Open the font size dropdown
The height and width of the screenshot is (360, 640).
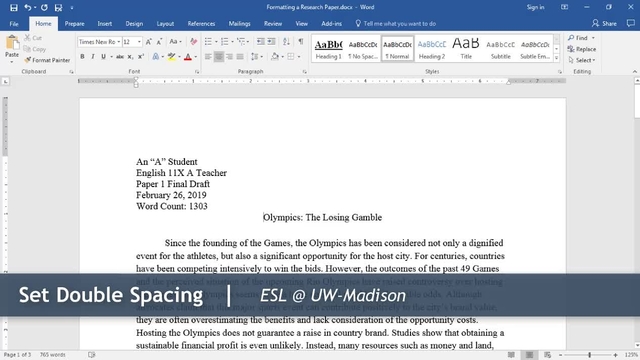point(139,42)
